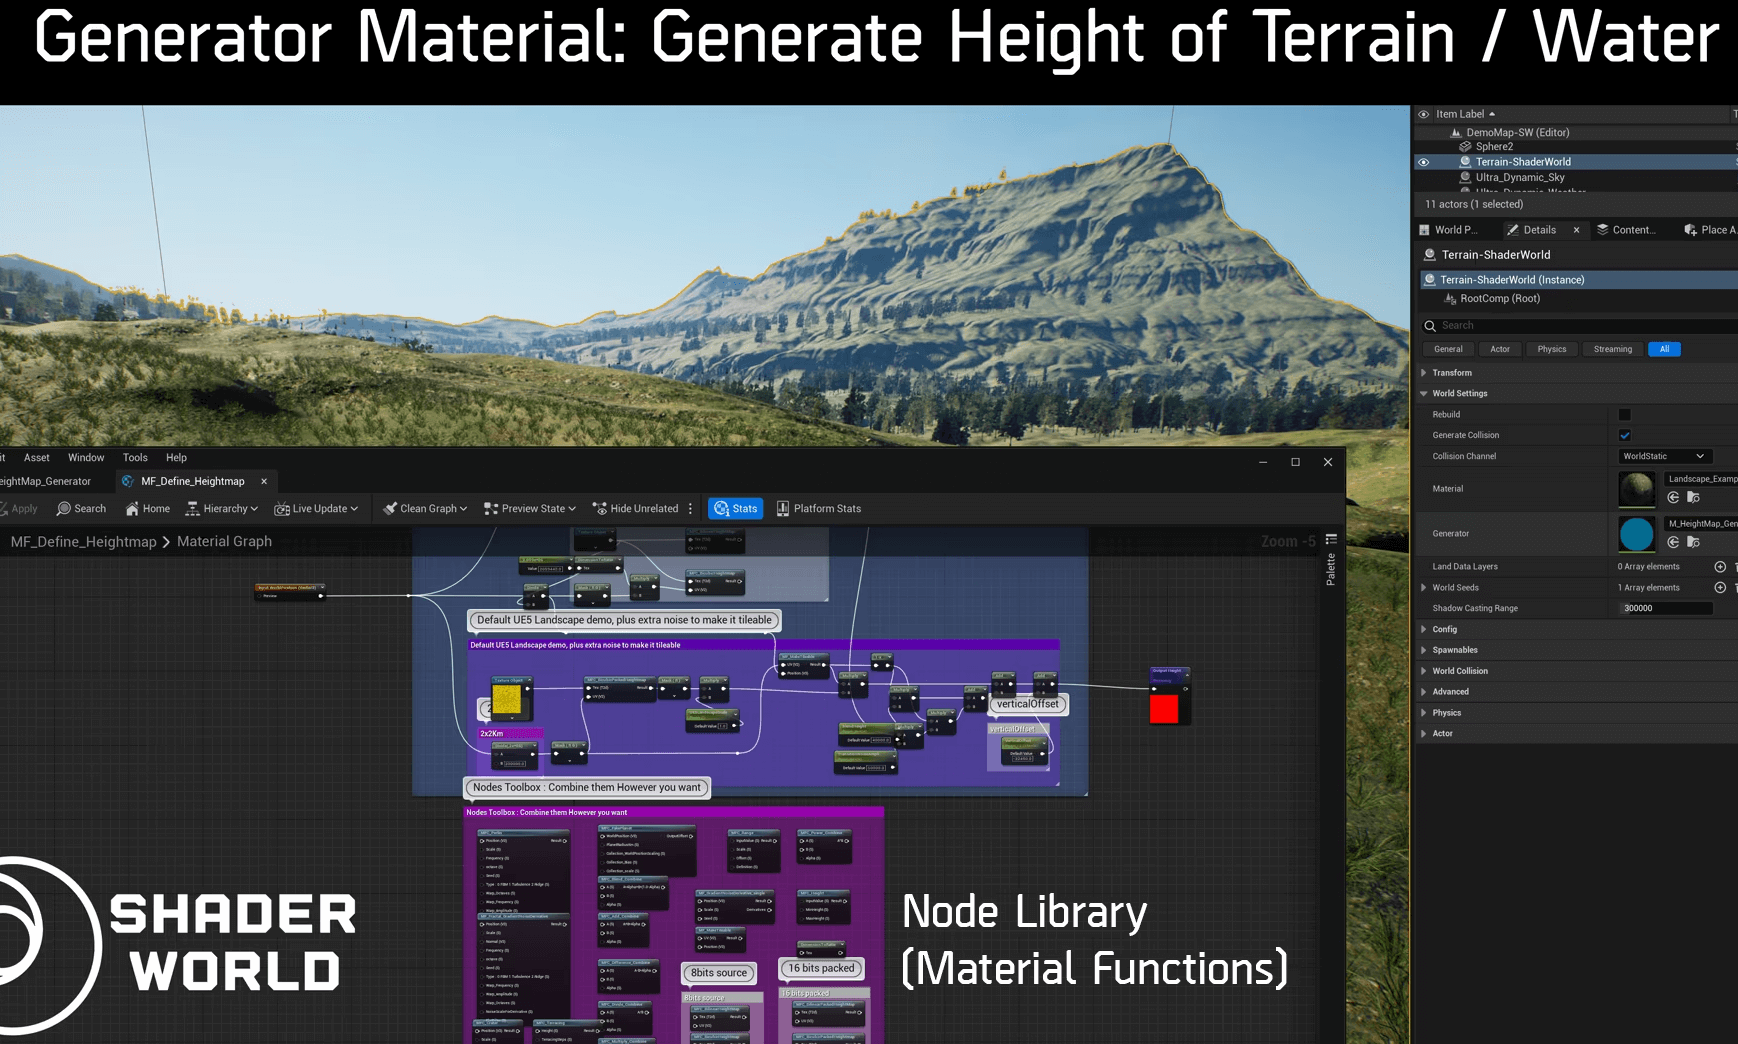
Task: Open the Hierarchy dropdown
Action: coord(221,508)
